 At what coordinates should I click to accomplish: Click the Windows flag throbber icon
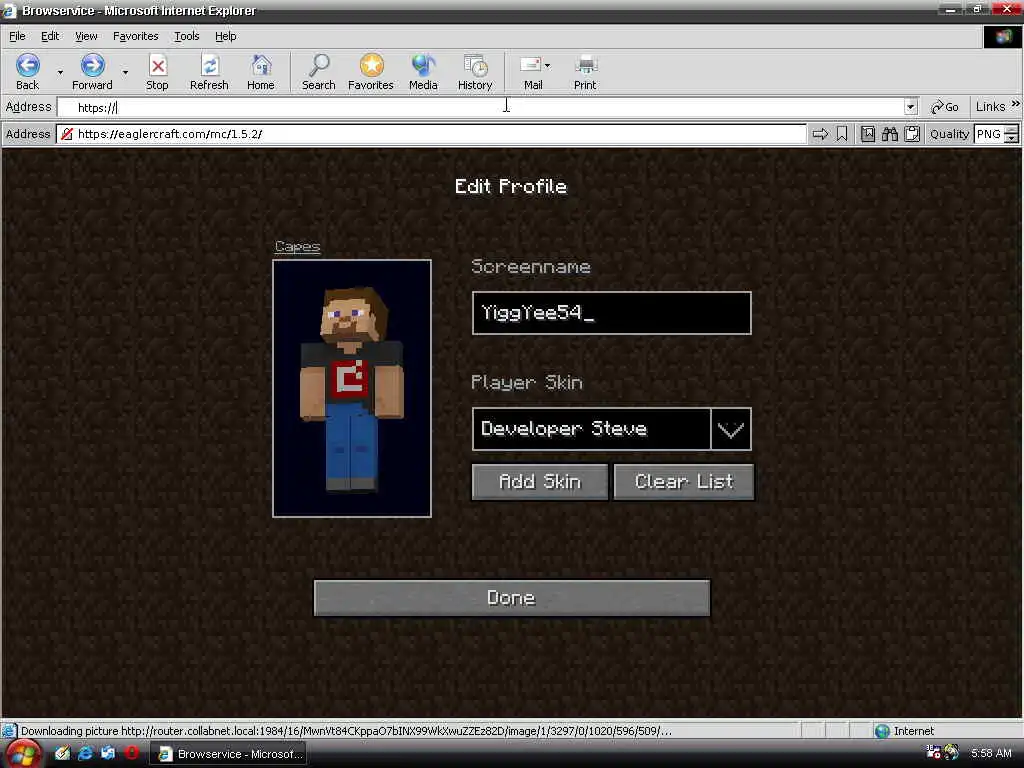tap(1002, 37)
